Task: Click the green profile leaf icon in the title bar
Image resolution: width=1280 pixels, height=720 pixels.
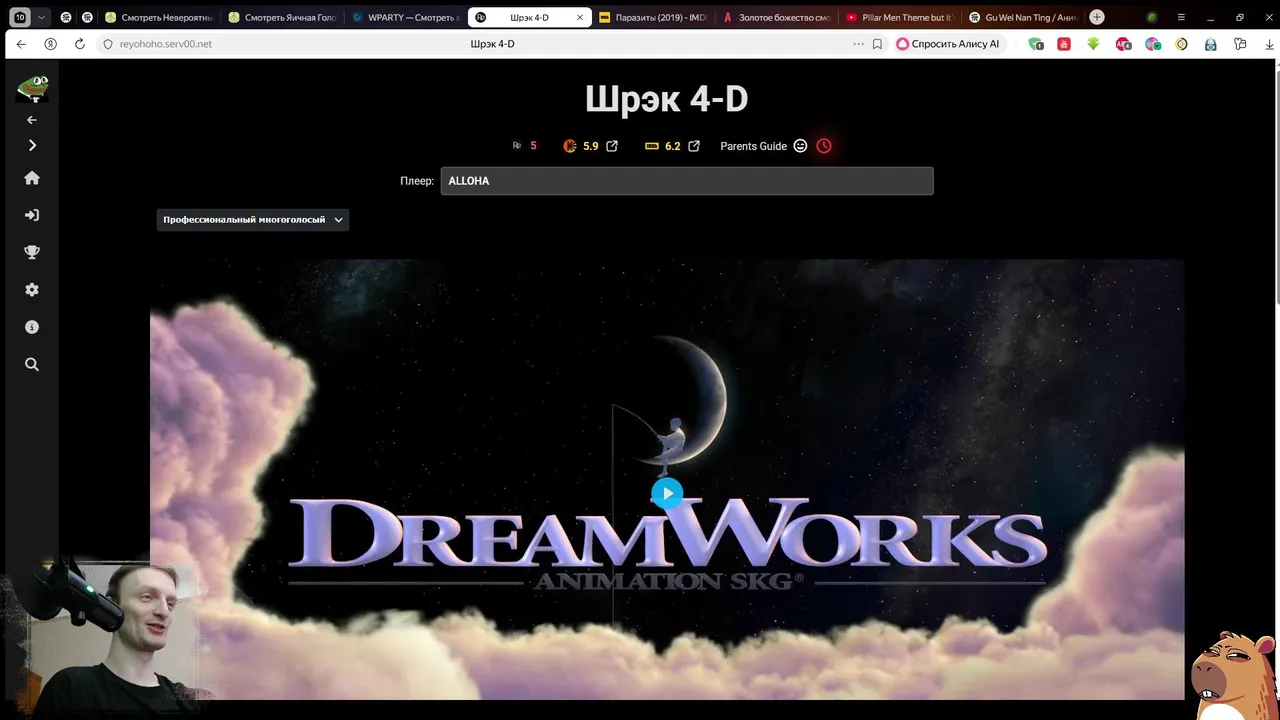Action: click(1152, 17)
